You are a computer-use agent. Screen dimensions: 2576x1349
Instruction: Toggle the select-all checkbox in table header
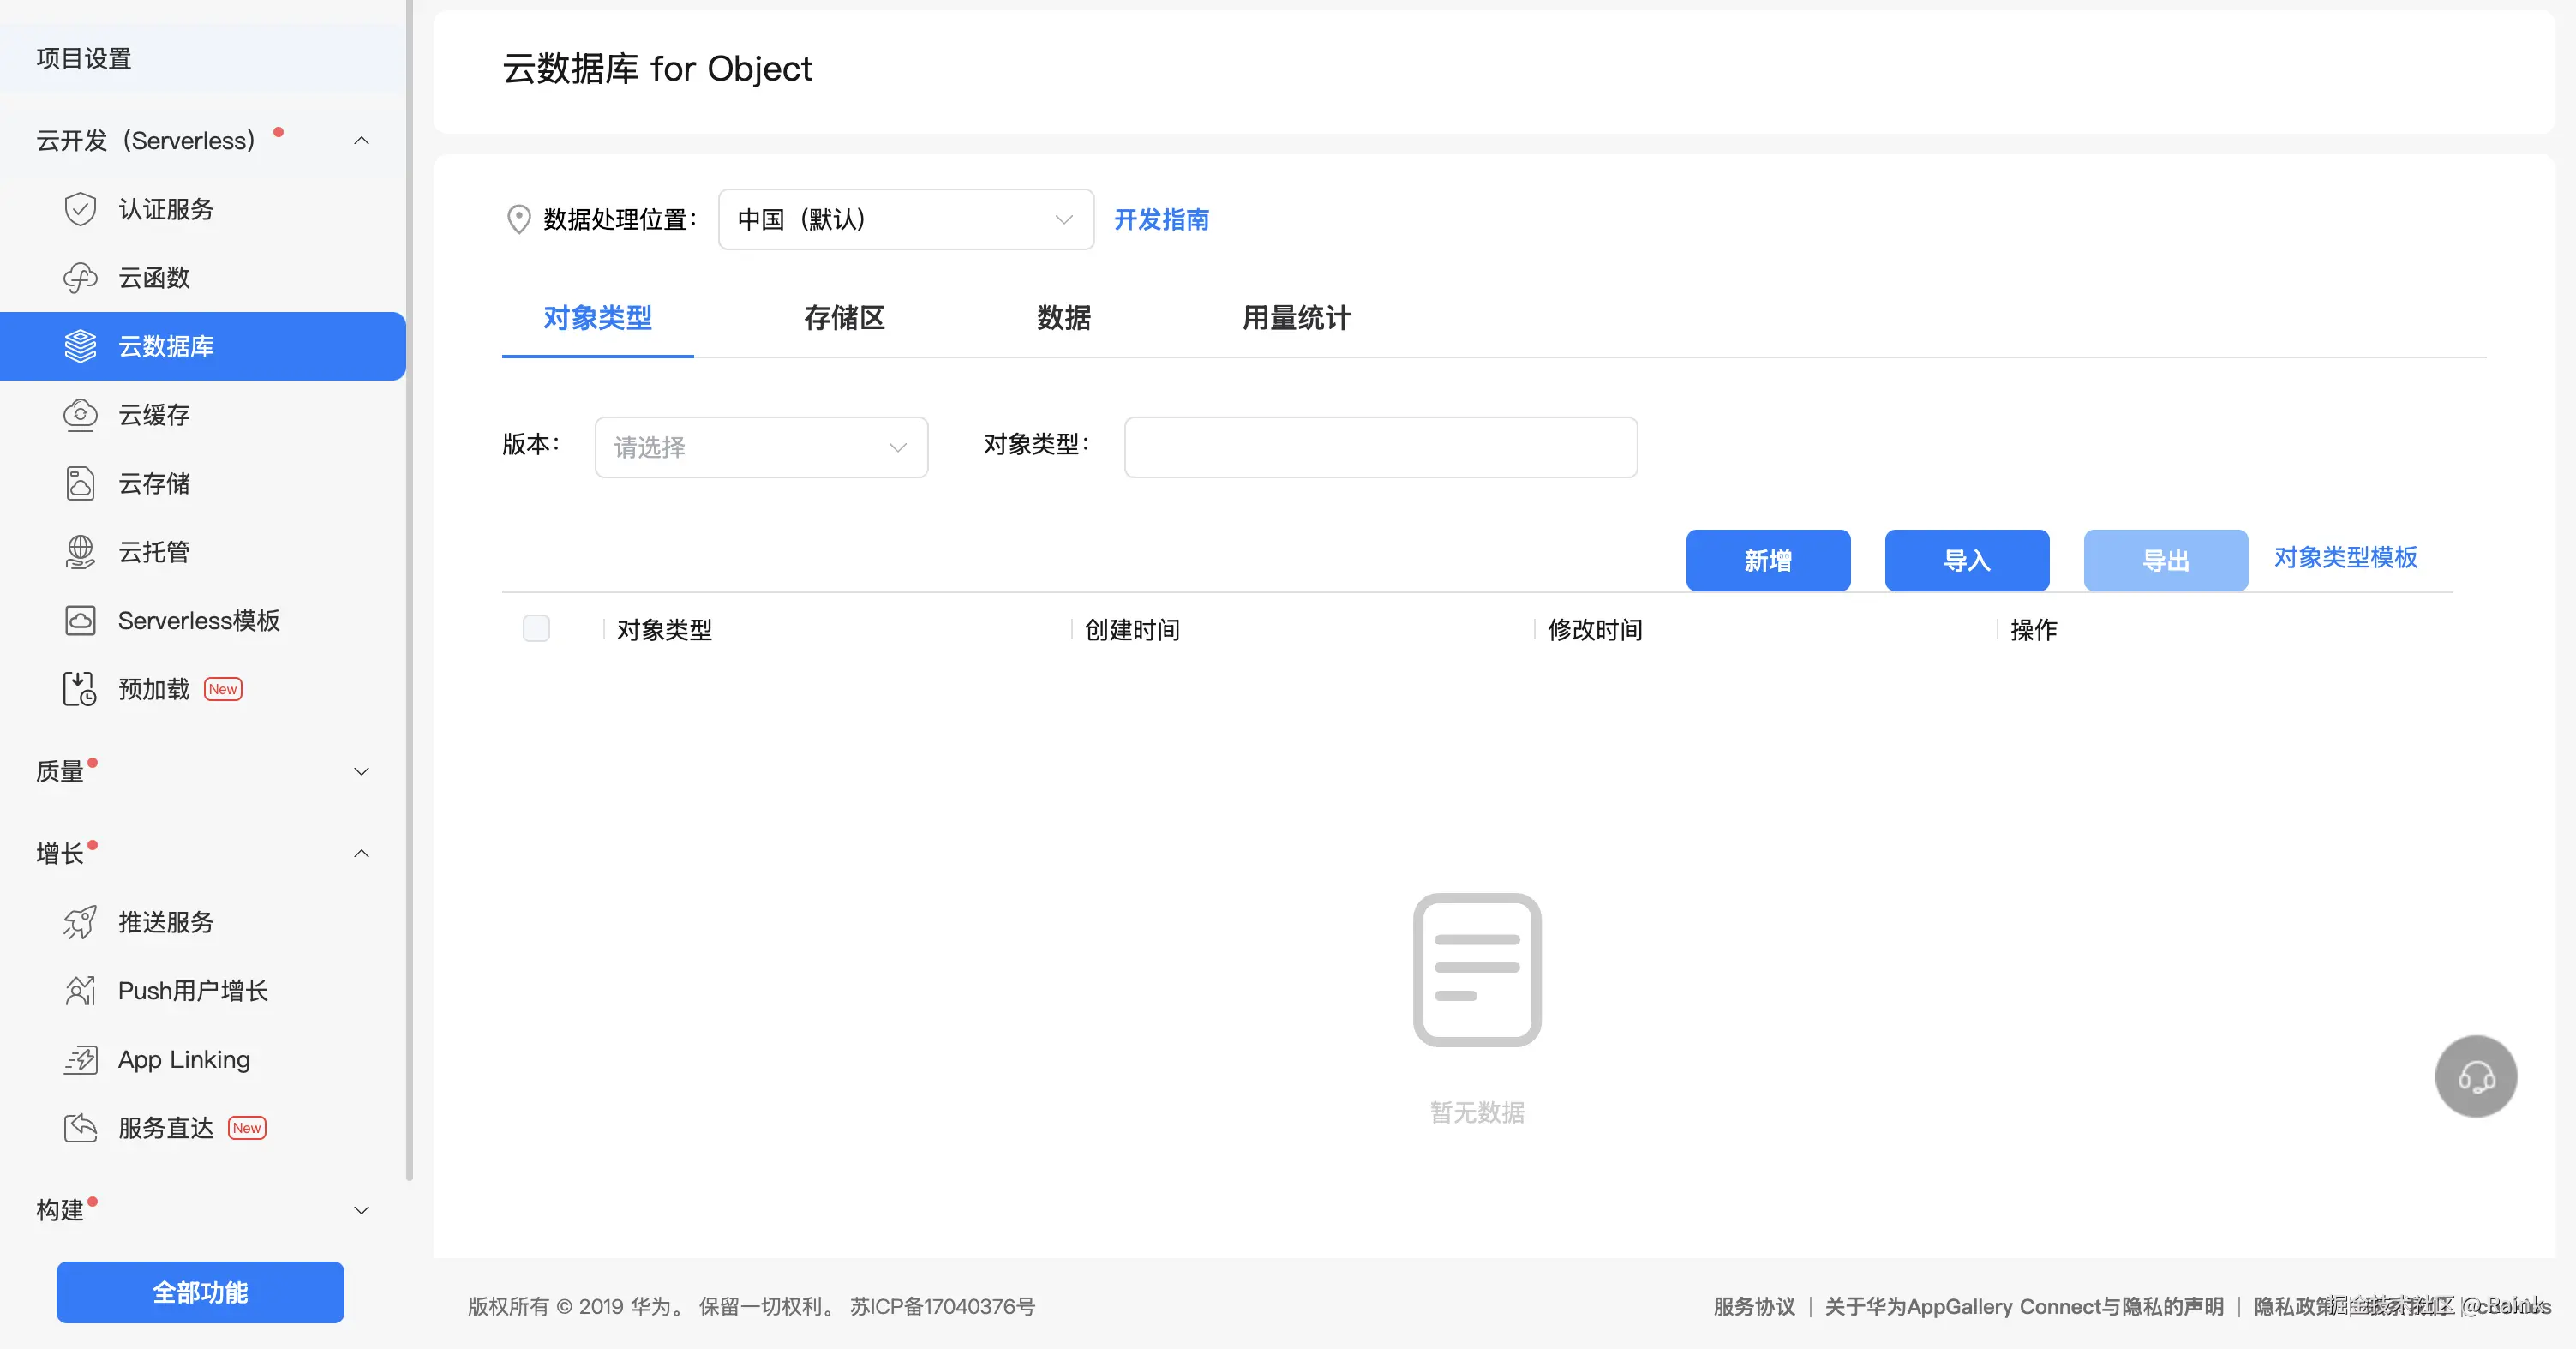(536, 629)
